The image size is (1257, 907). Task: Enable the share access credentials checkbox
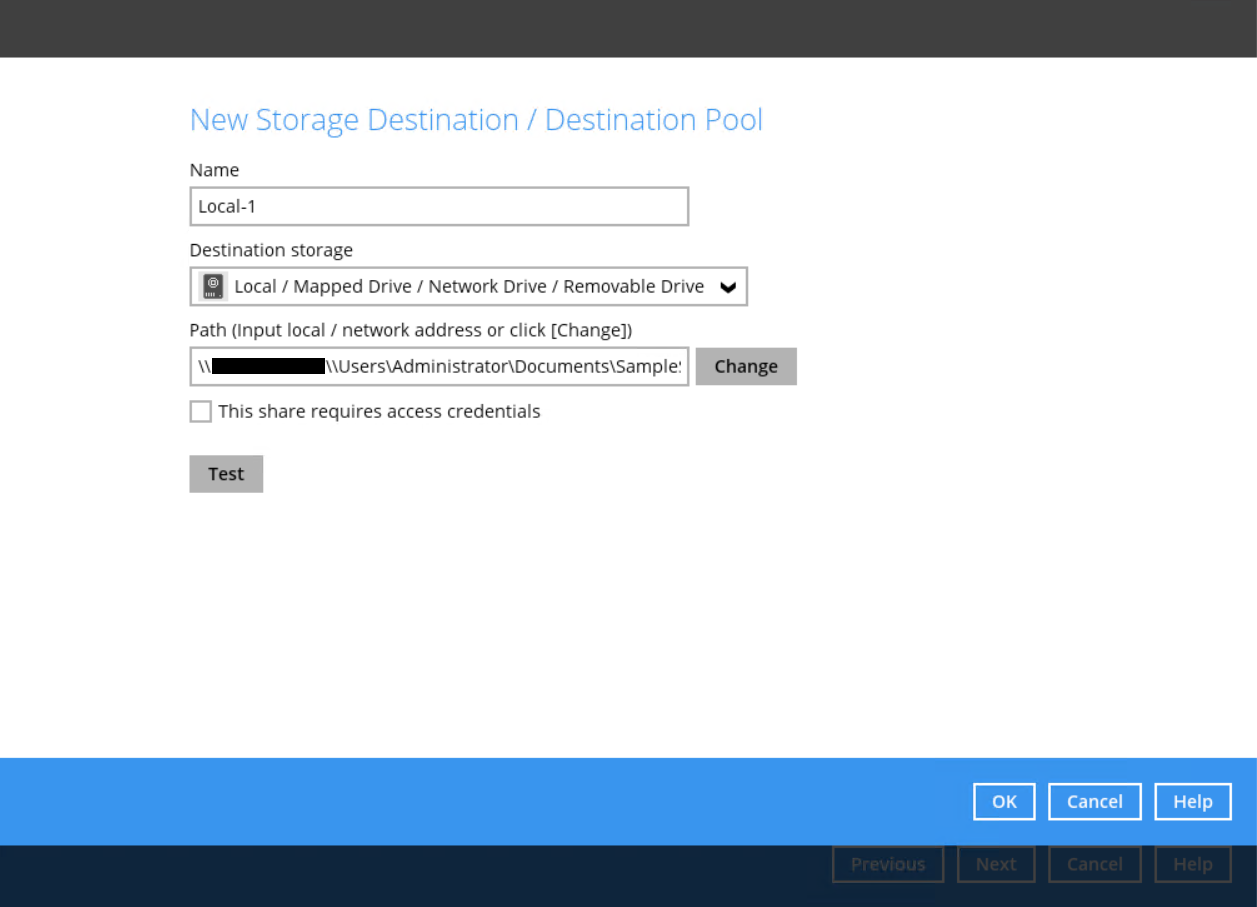pos(201,412)
